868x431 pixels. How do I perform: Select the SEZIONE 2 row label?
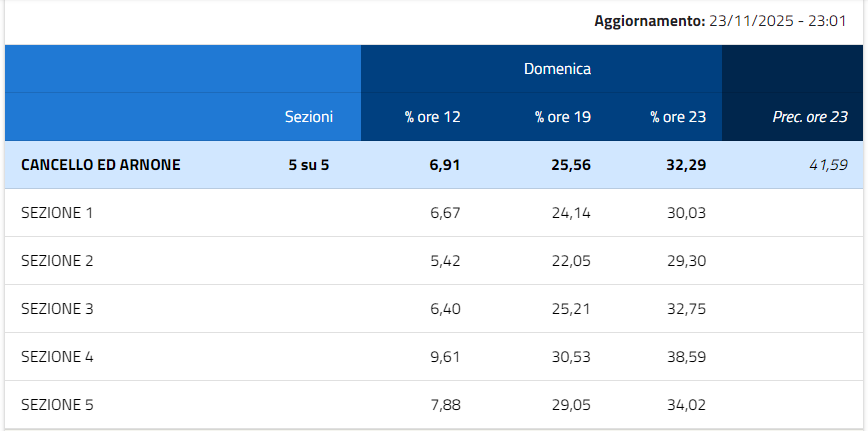pos(57,261)
